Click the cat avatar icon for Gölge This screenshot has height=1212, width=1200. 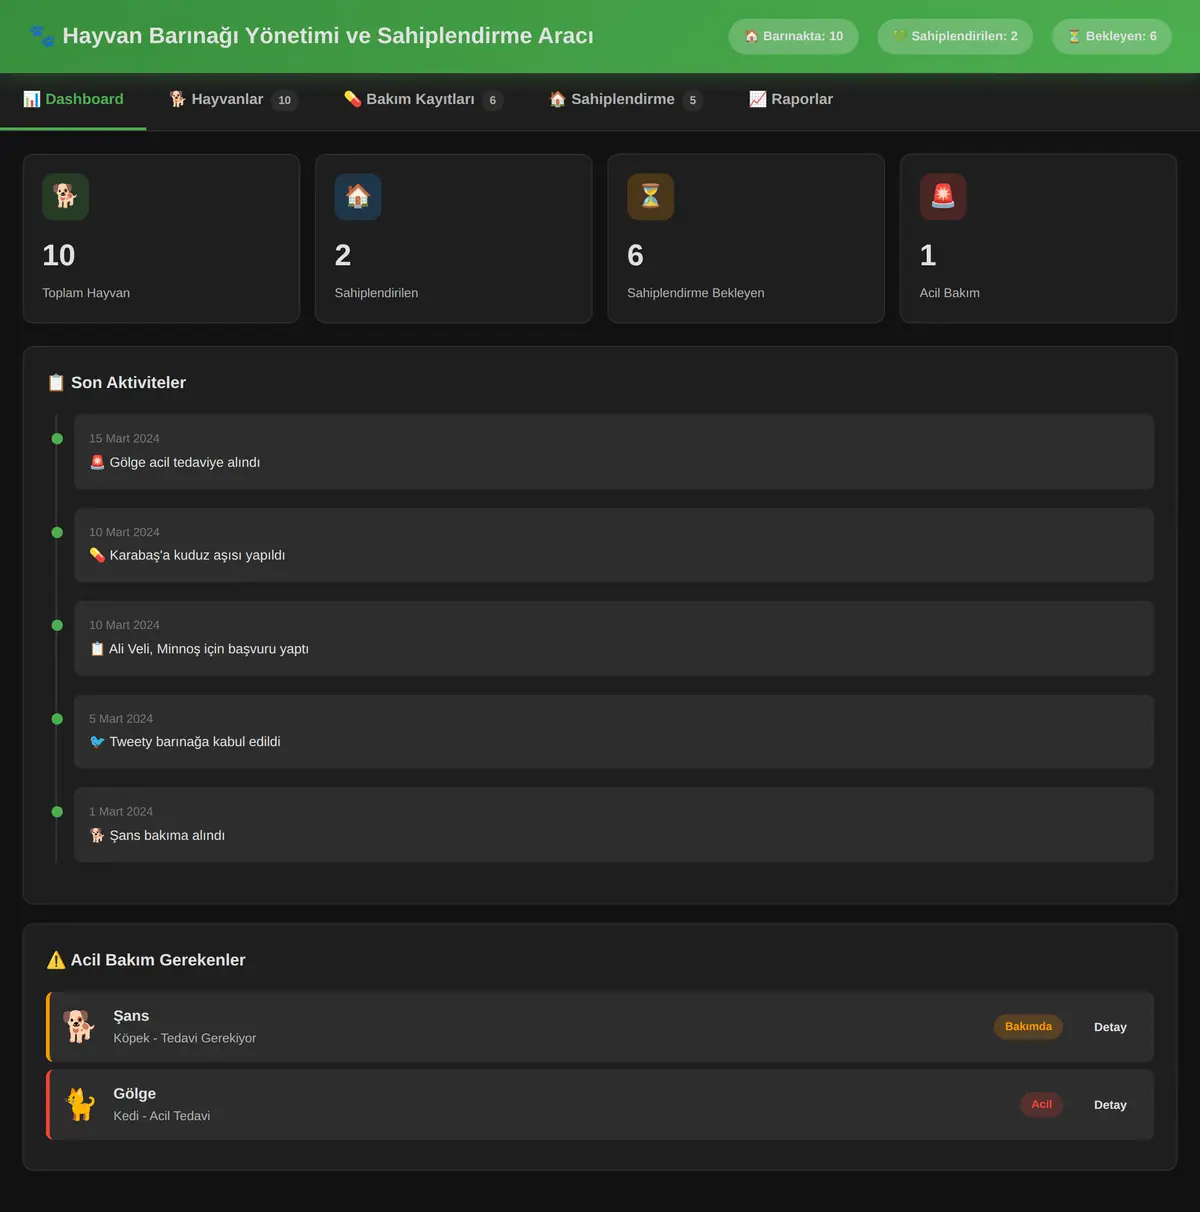[x=79, y=1104]
